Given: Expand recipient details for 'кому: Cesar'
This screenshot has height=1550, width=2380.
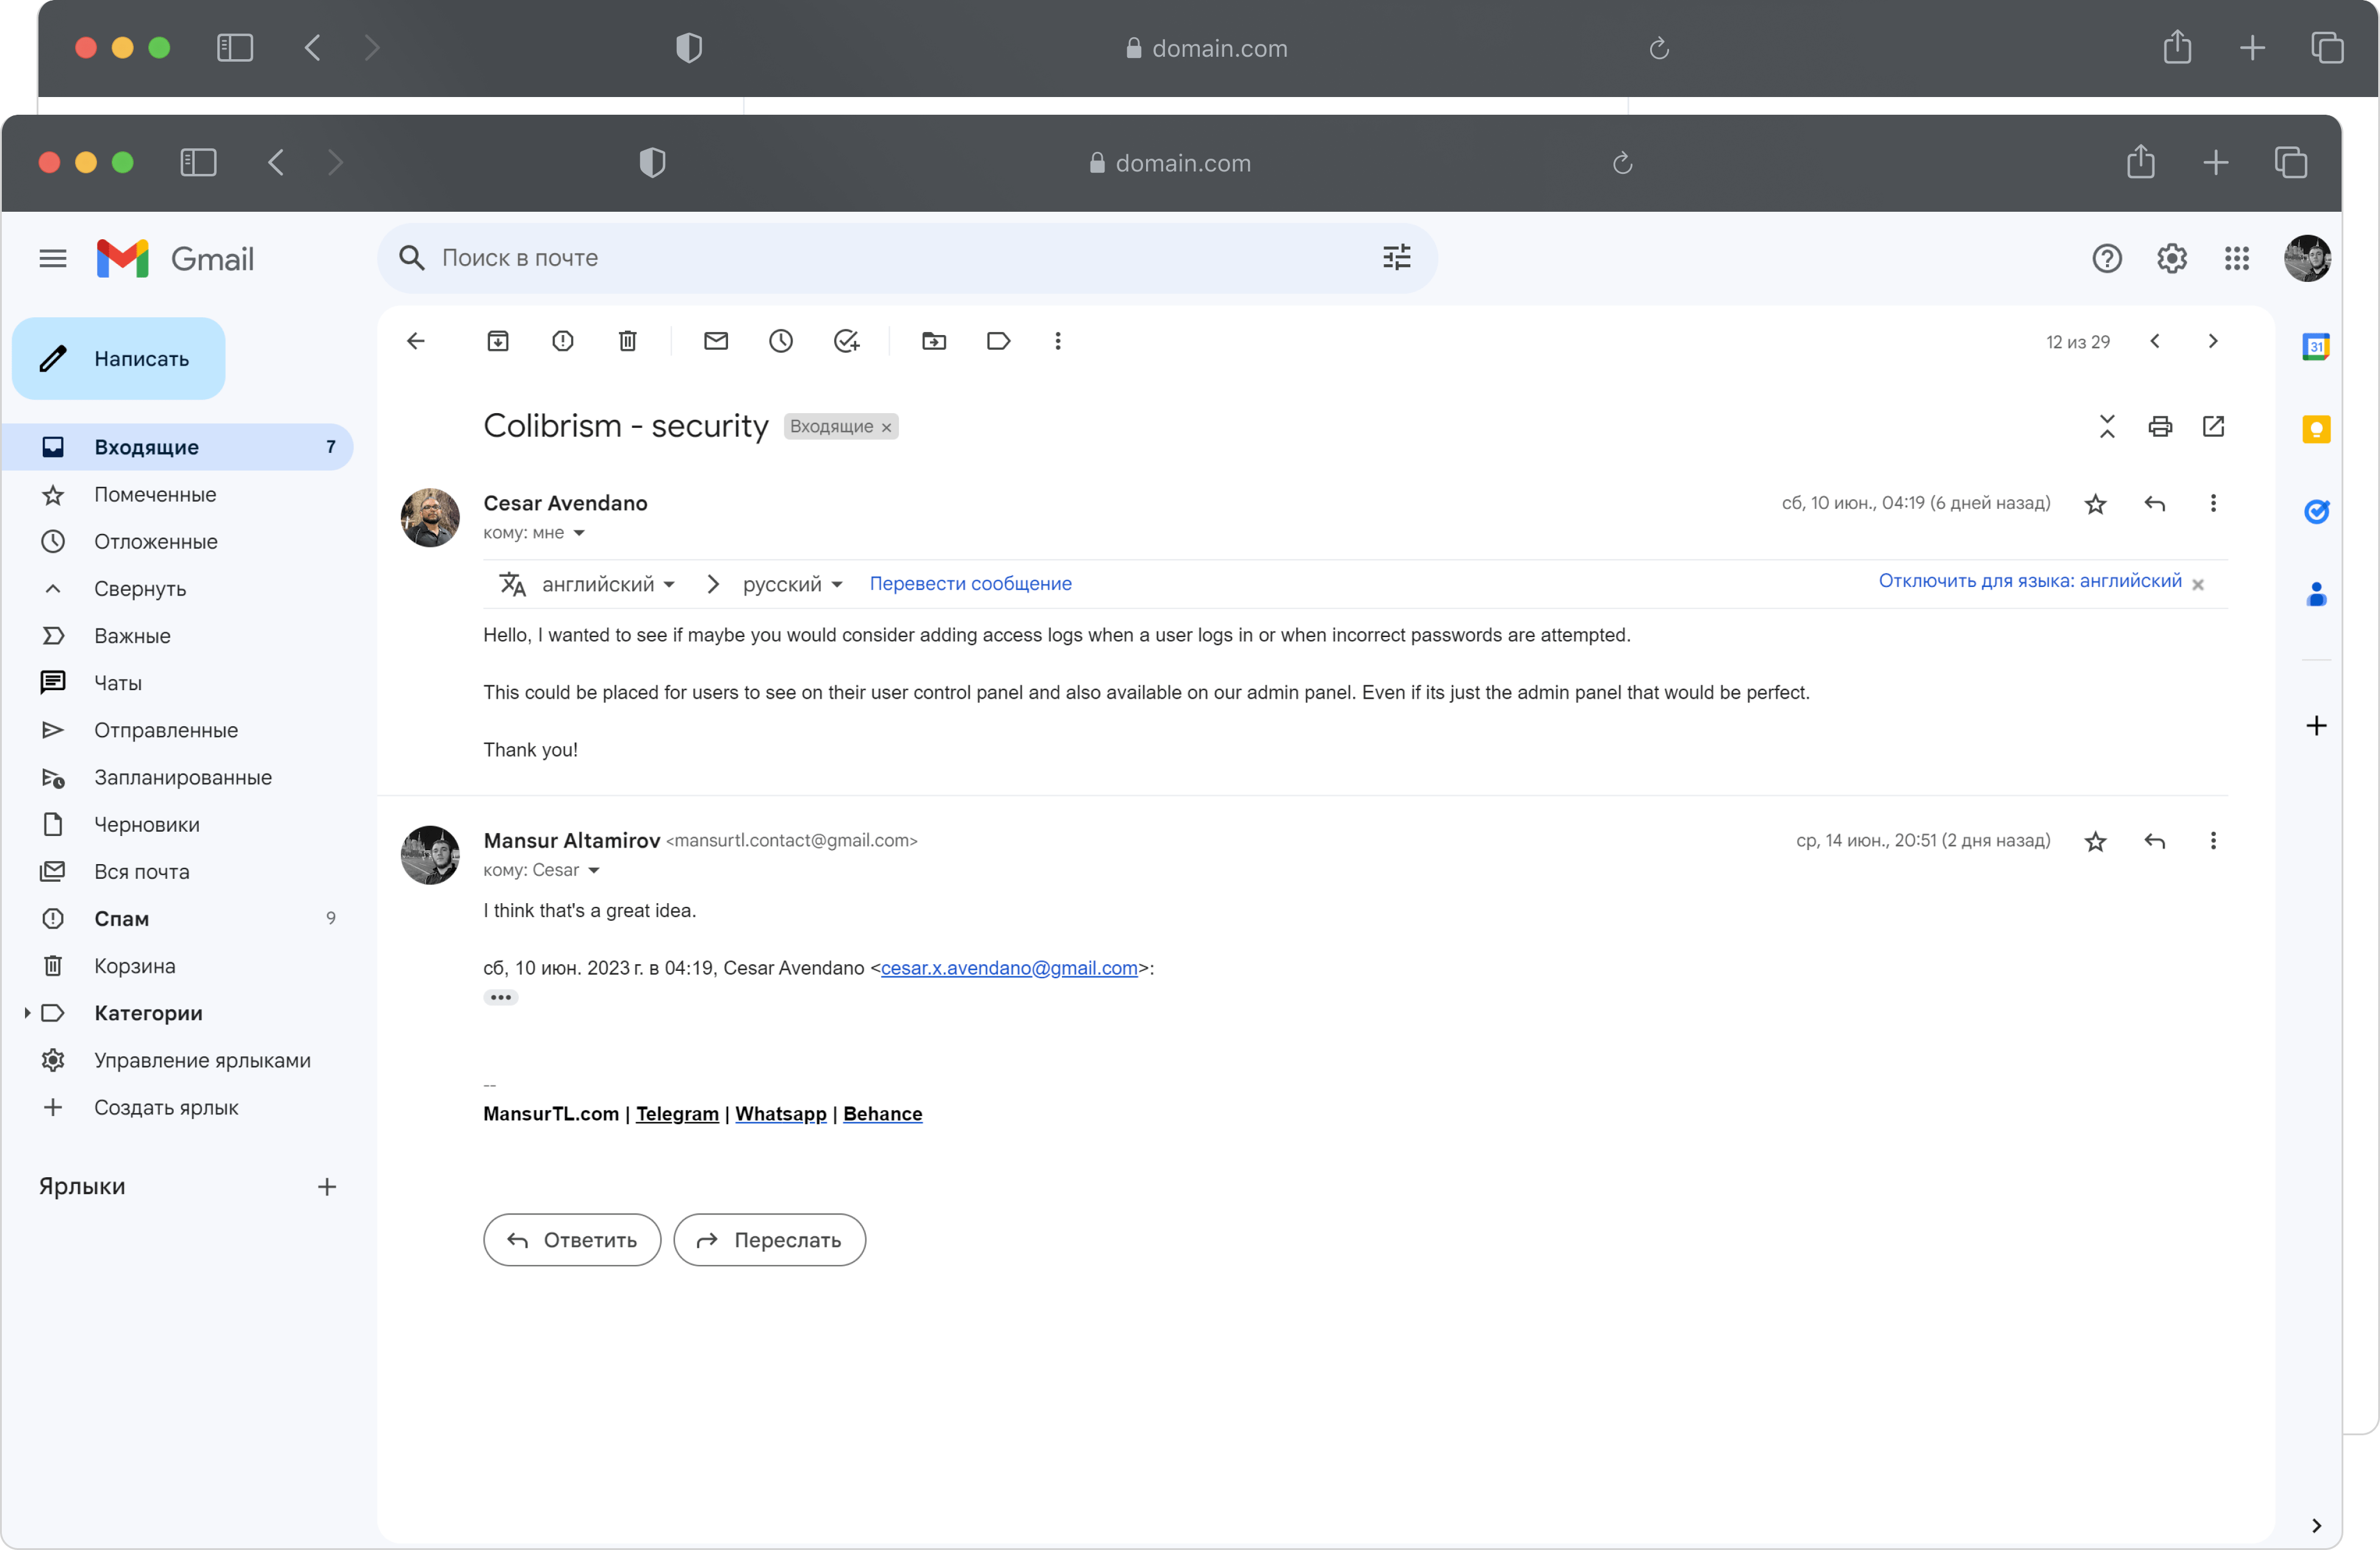Looking at the screenshot, I should point(594,871).
